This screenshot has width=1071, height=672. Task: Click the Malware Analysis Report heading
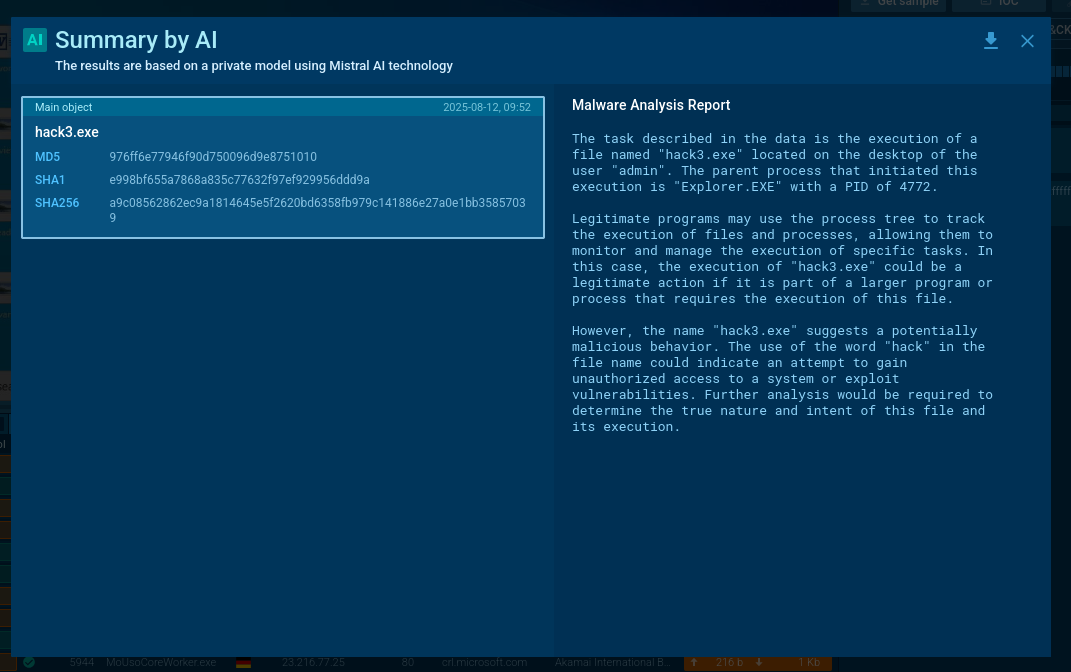tap(651, 105)
